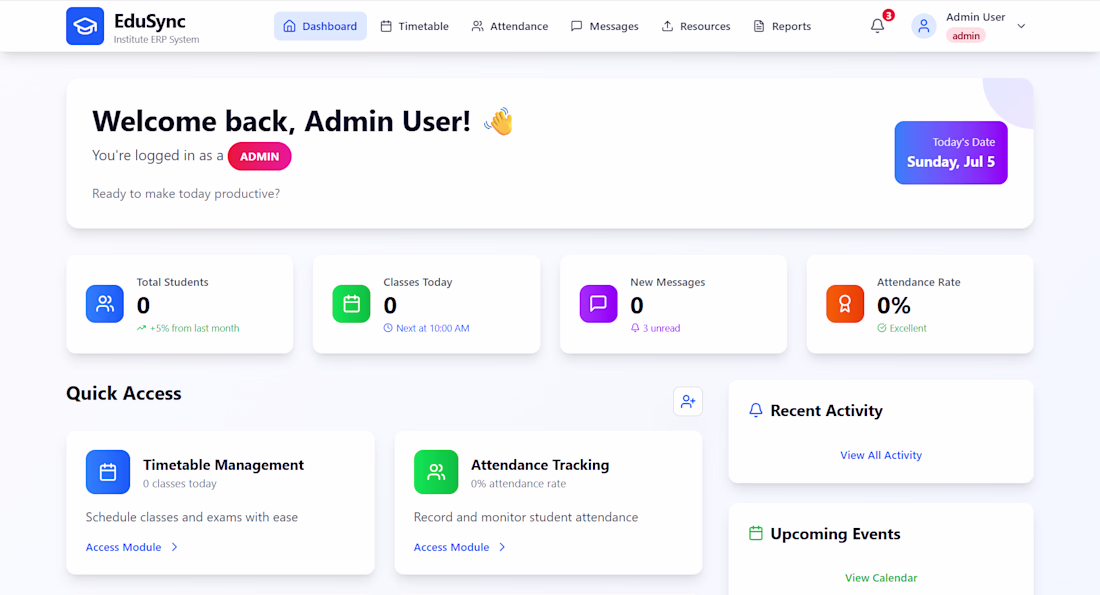Click the Today's Date Sunday, Jul 5 card
The height and width of the screenshot is (595, 1100).
(x=951, y=153)
